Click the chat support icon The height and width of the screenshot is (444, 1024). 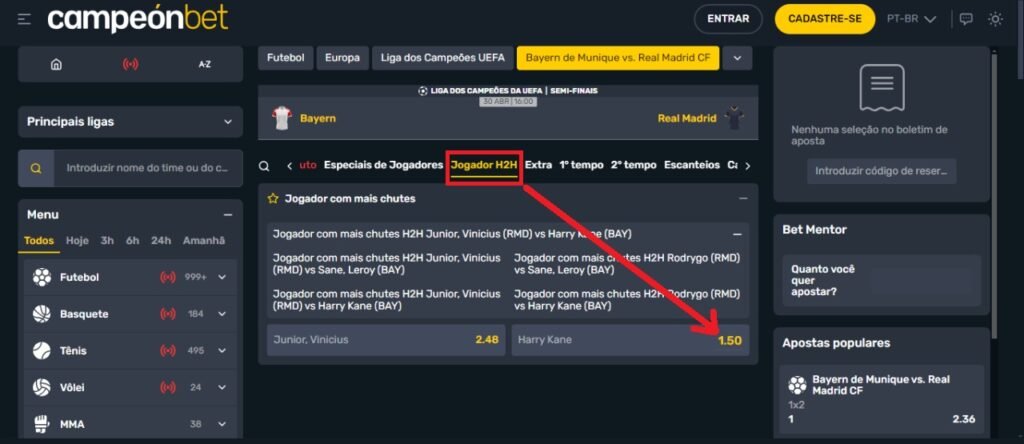coord(966,19)
